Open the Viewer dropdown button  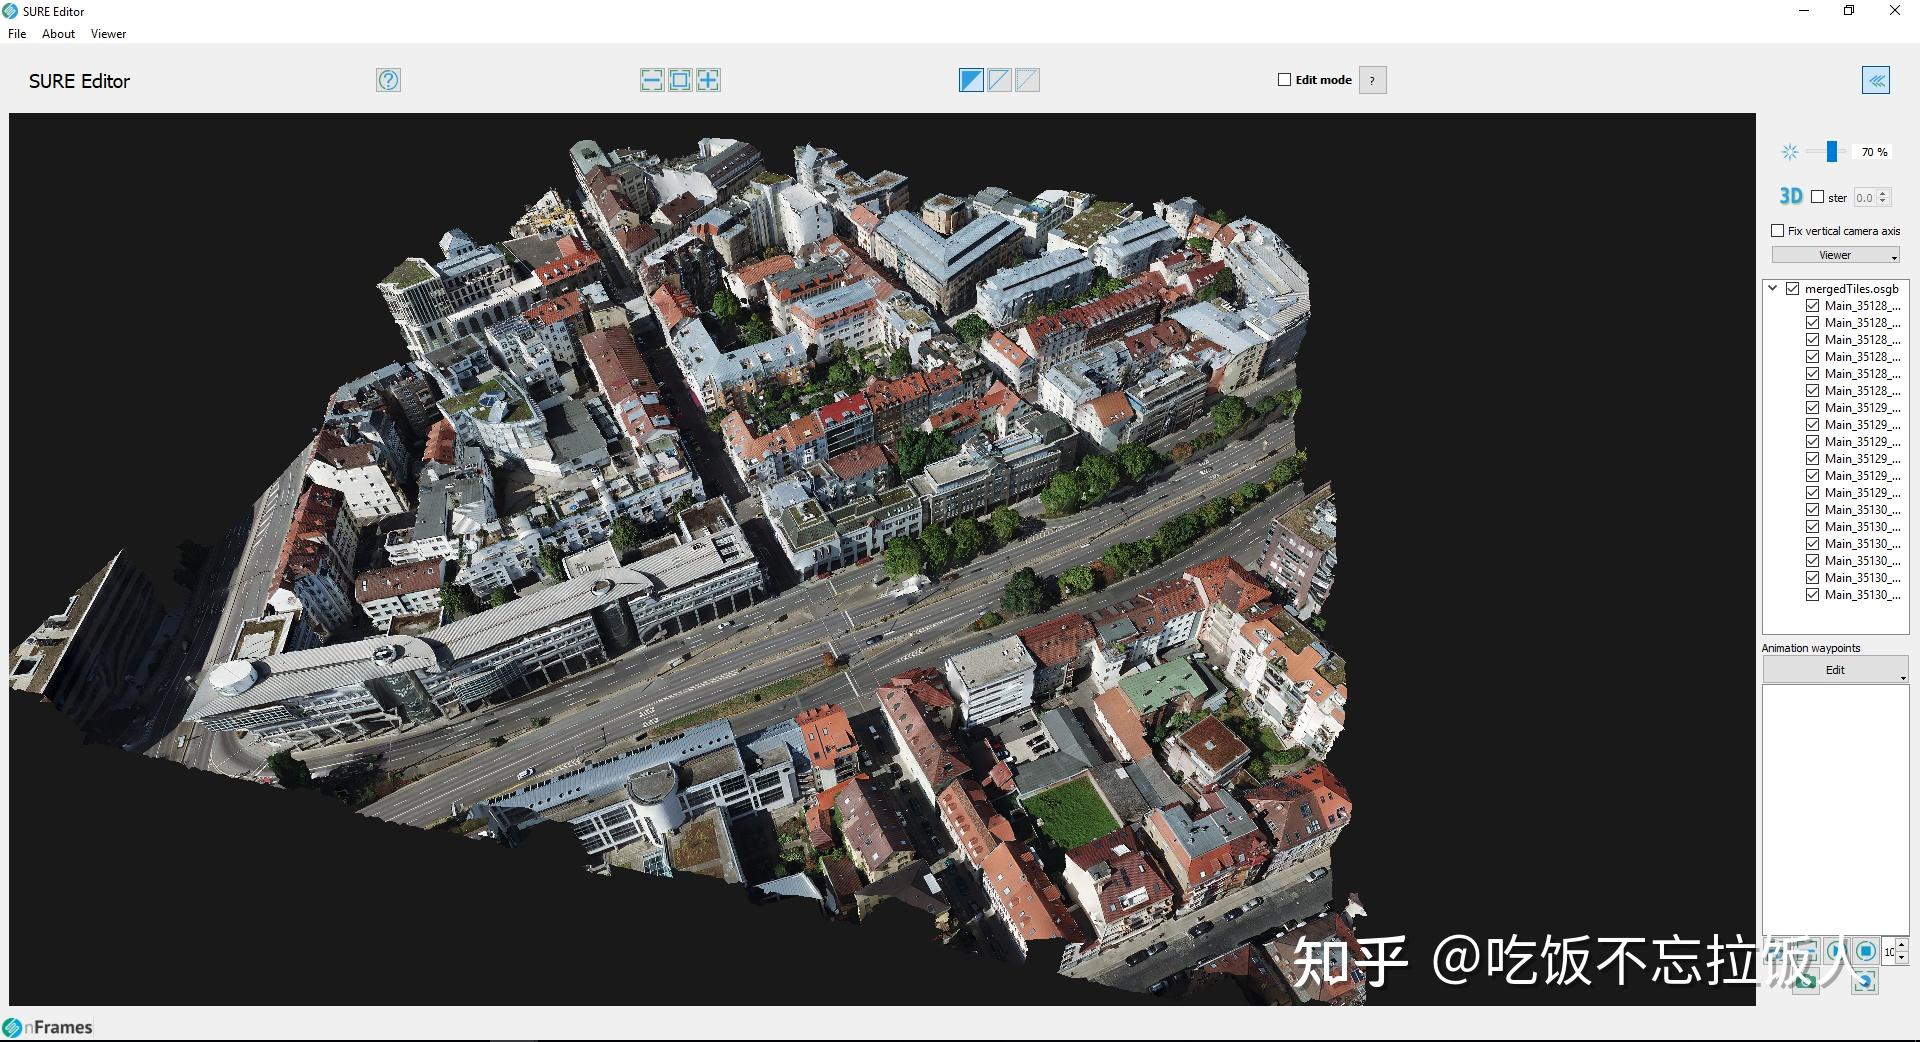click(x=1835, y=255)
